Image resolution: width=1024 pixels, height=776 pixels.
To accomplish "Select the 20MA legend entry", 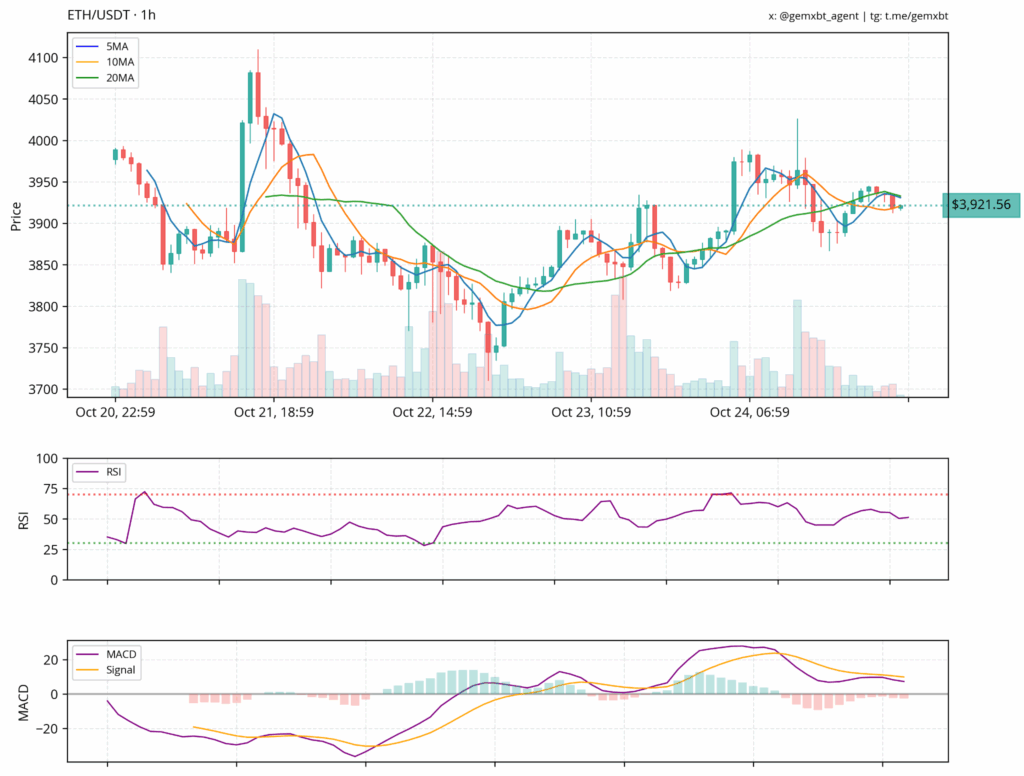I will (120, 76).
